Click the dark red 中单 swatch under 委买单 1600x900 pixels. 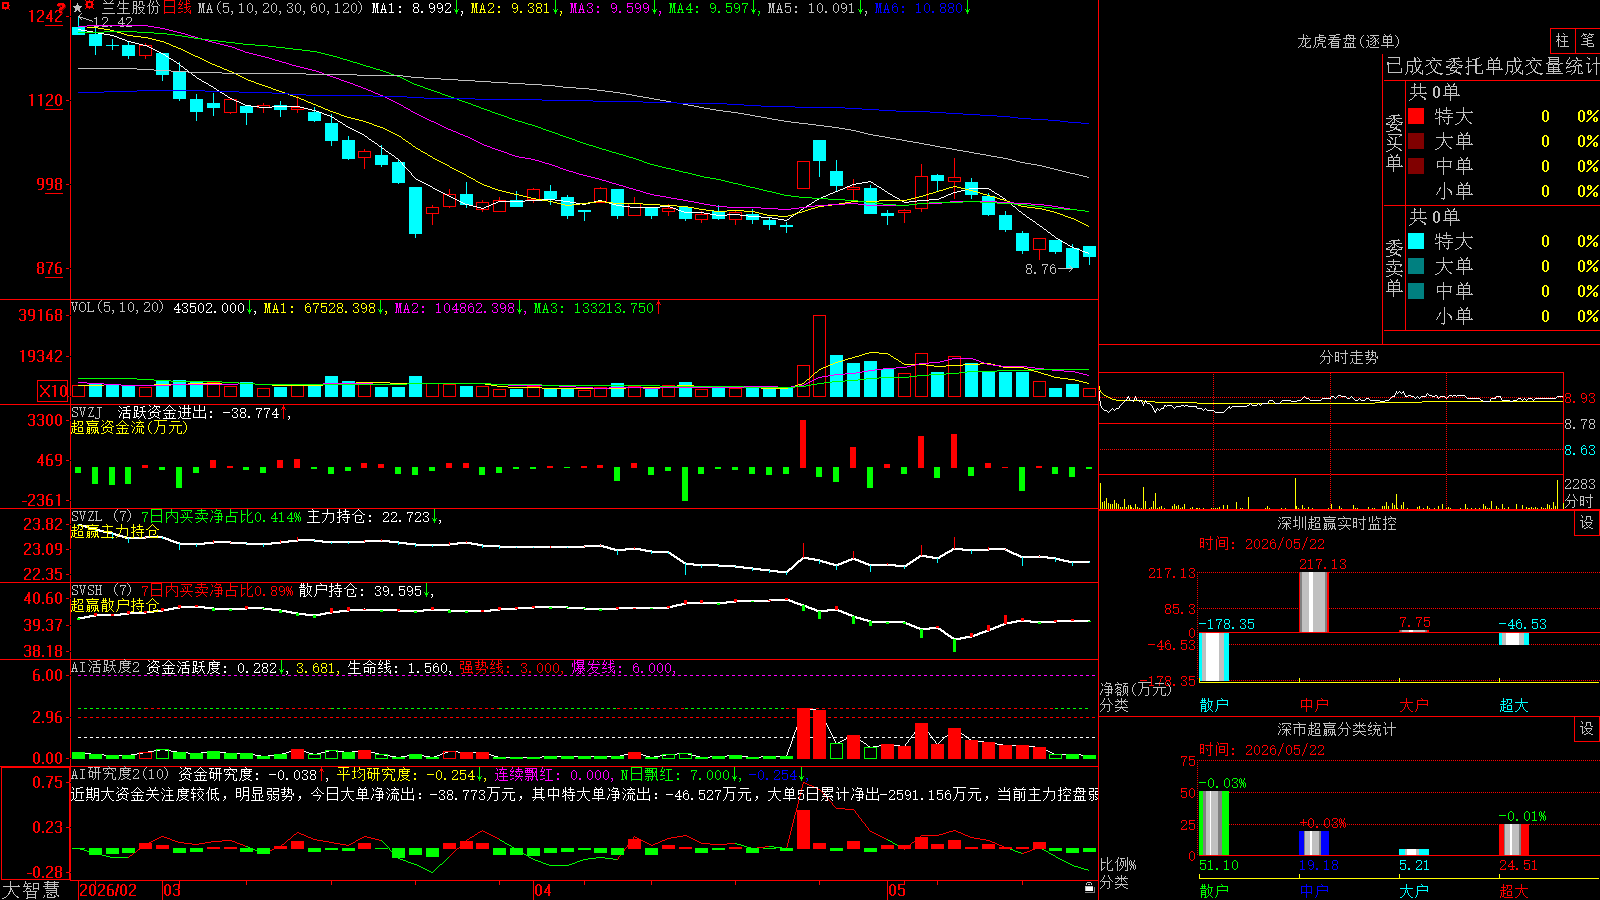(x=1416, y=166)
